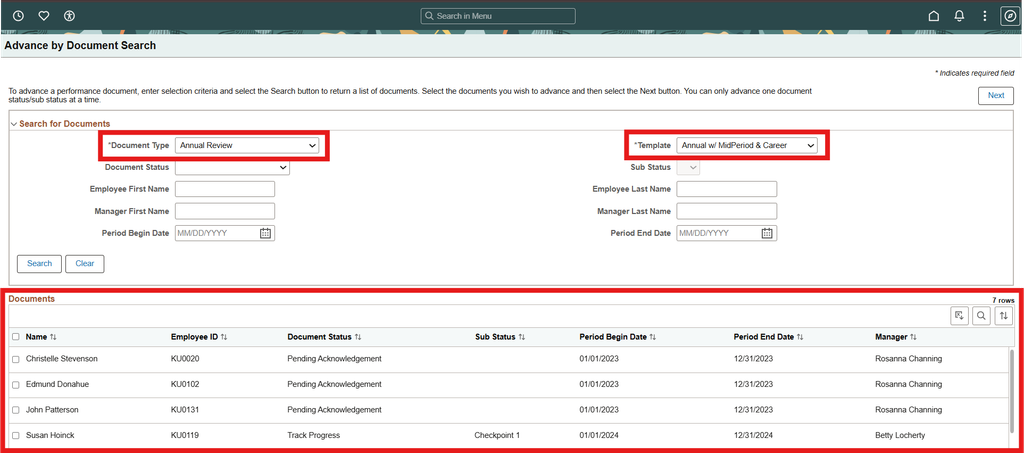This screenshot has width=1024, height=453.
Task: Click the grid action menu icon
Action: 959,316
